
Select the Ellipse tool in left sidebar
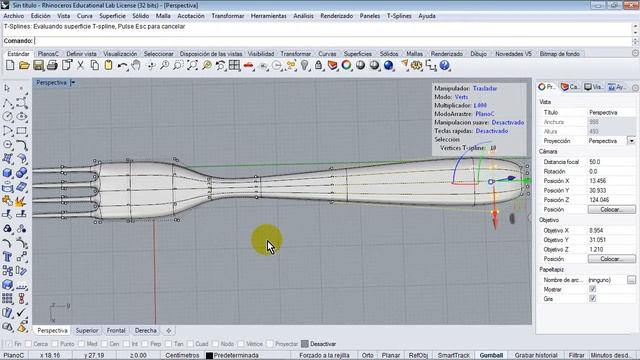coord(22,117)
